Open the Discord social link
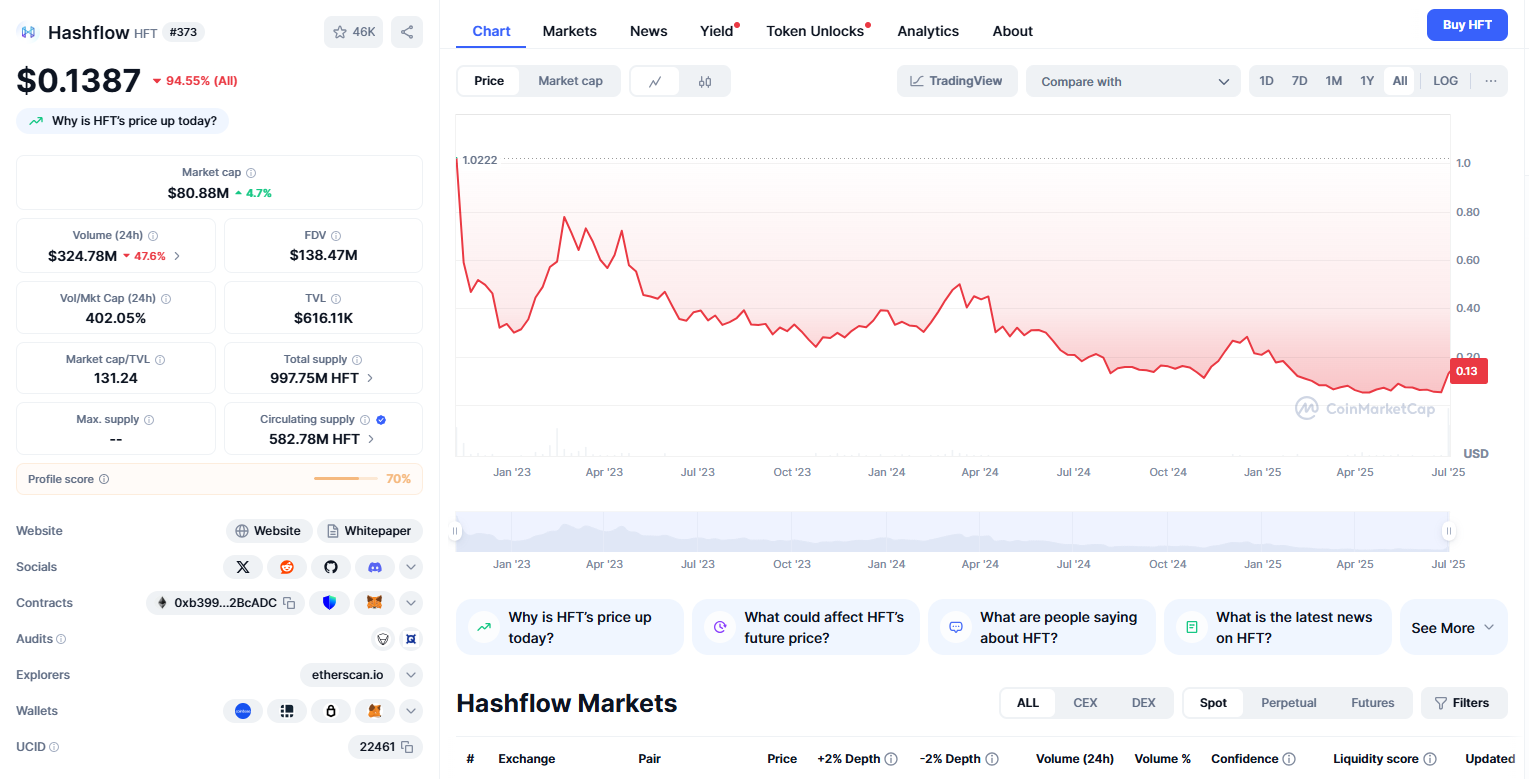 pyautogui.click(x=375, y=567)
